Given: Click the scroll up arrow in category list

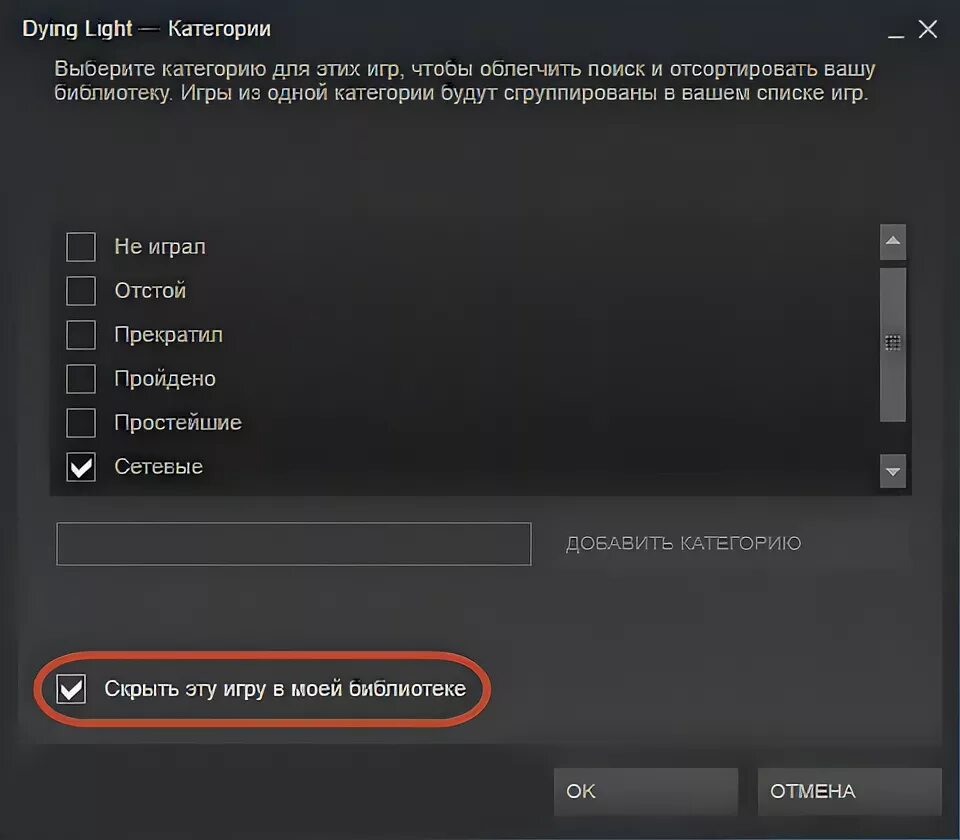Looking at the screenshot, I should 893,241.
